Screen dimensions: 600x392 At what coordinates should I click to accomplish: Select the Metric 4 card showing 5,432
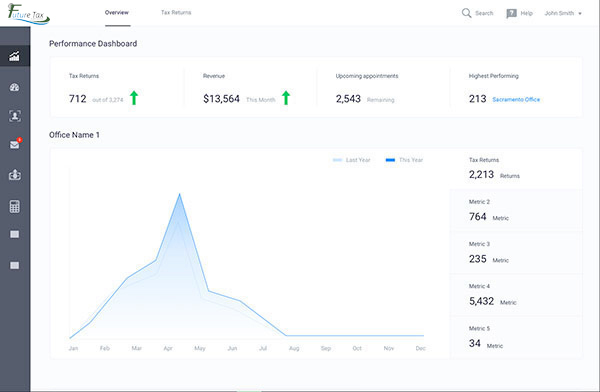click(516, 295)
